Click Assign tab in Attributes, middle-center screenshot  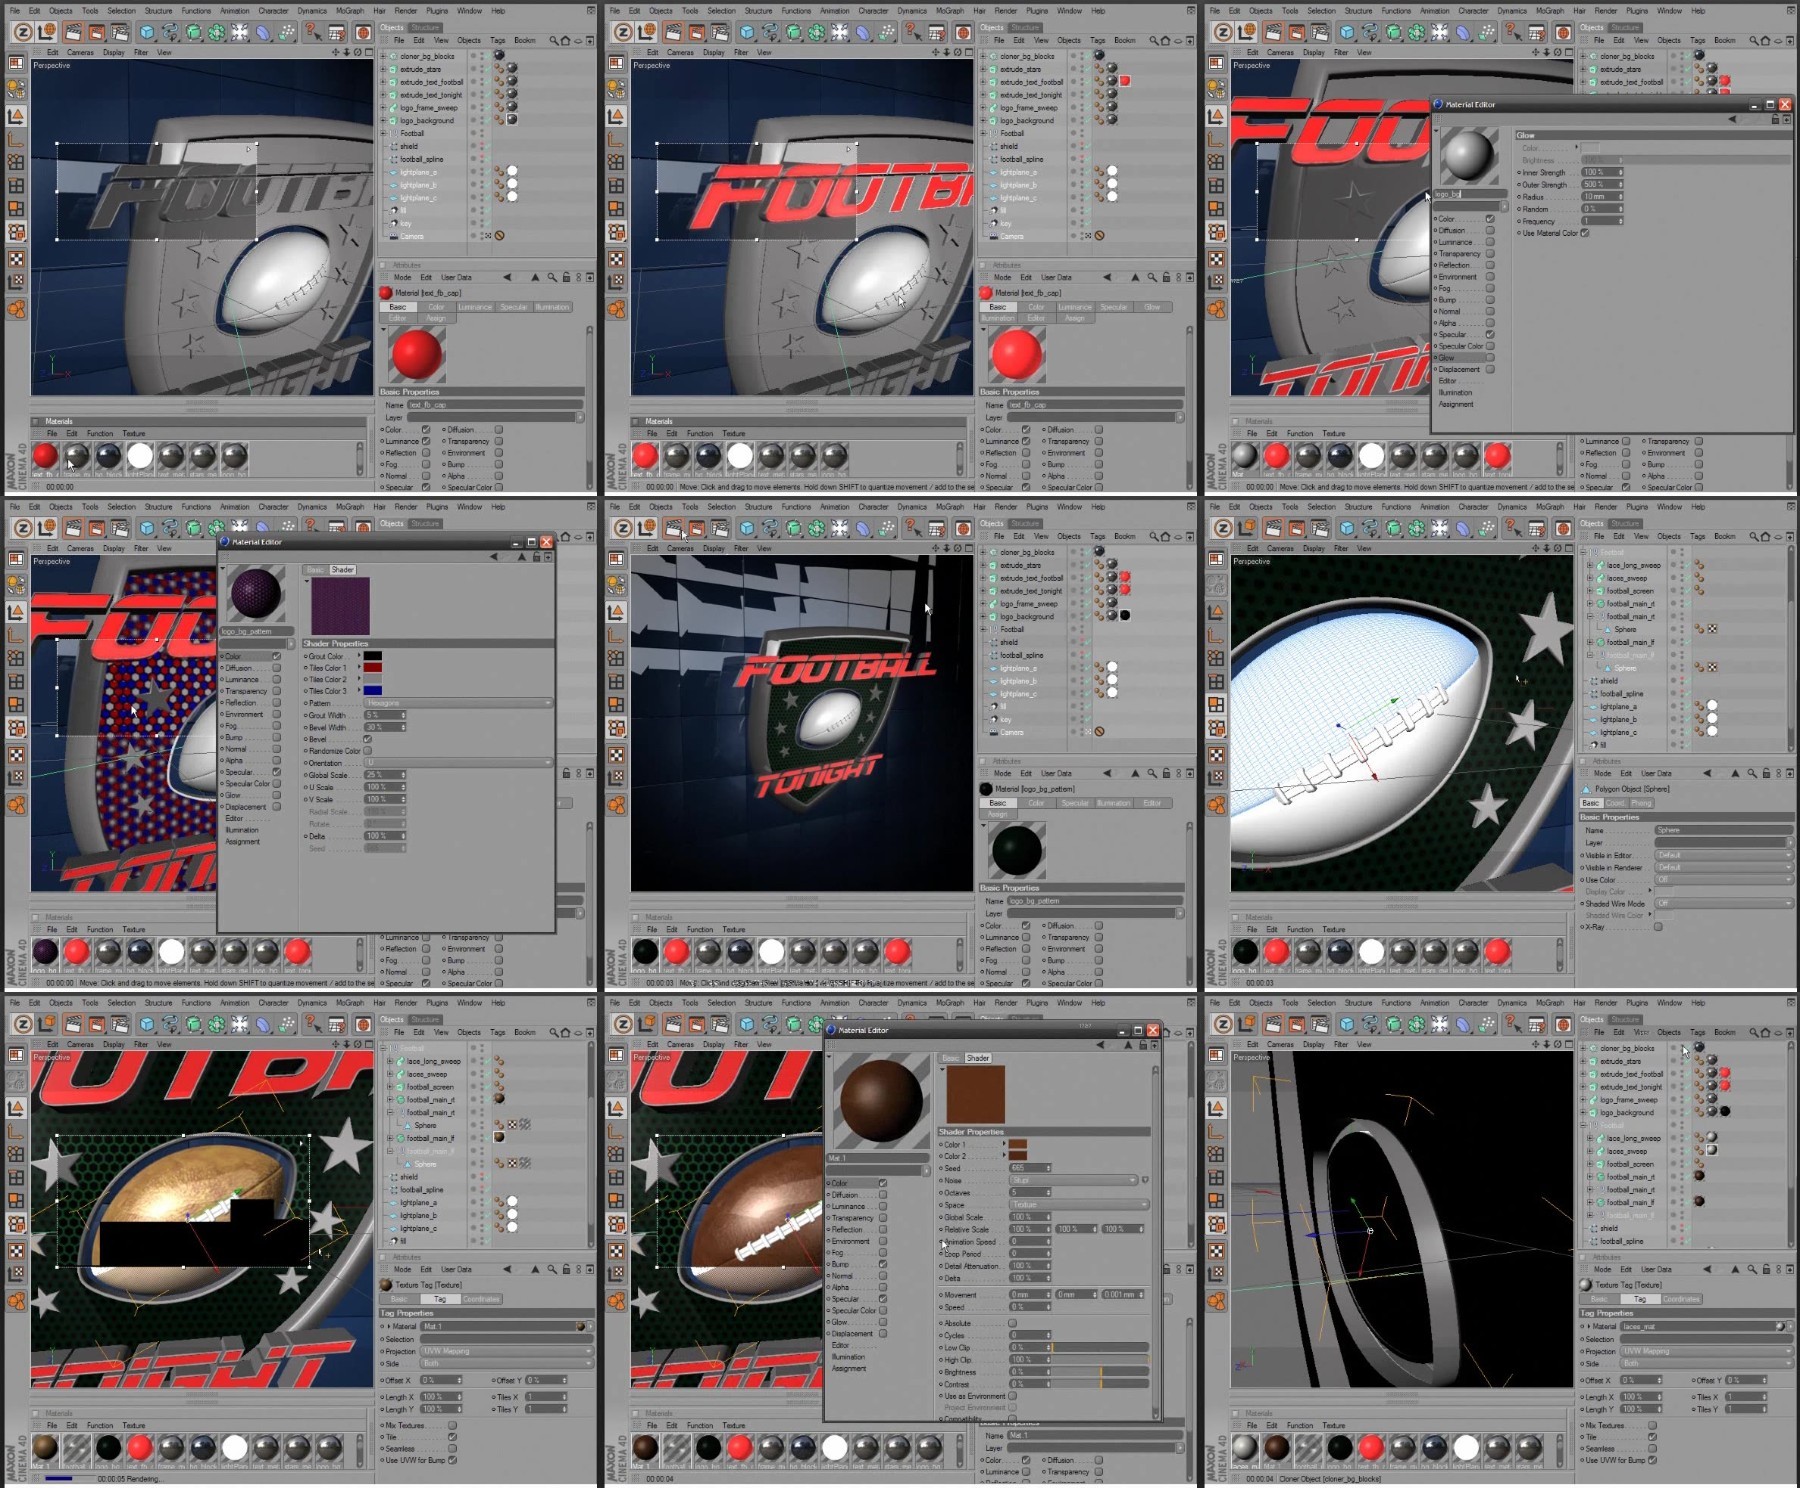(x=997, y=814)
